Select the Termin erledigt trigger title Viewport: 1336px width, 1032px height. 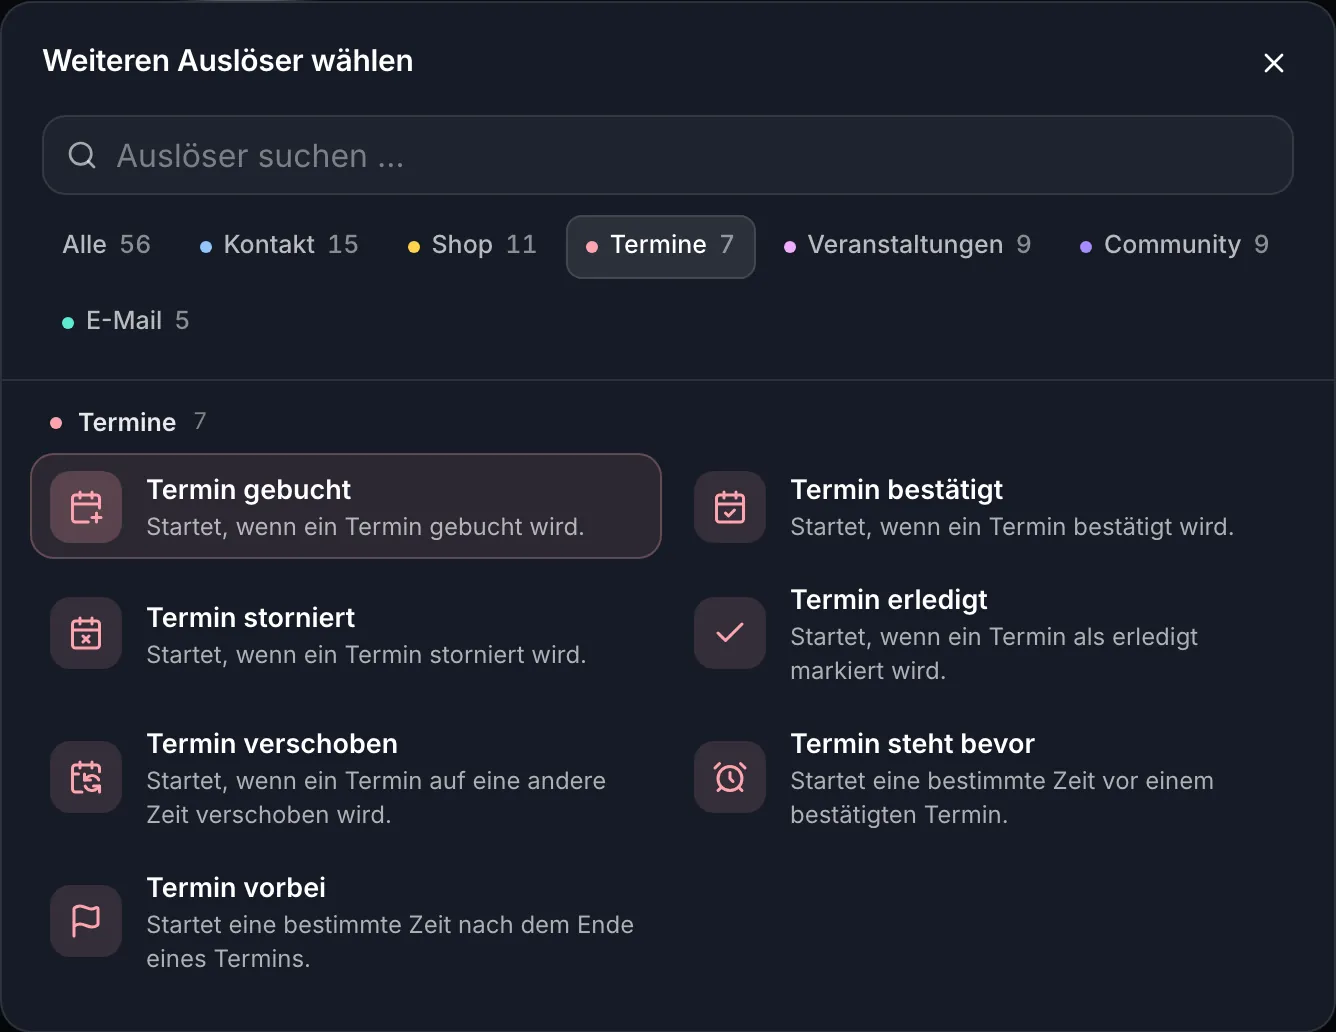(x=888, y=600)
